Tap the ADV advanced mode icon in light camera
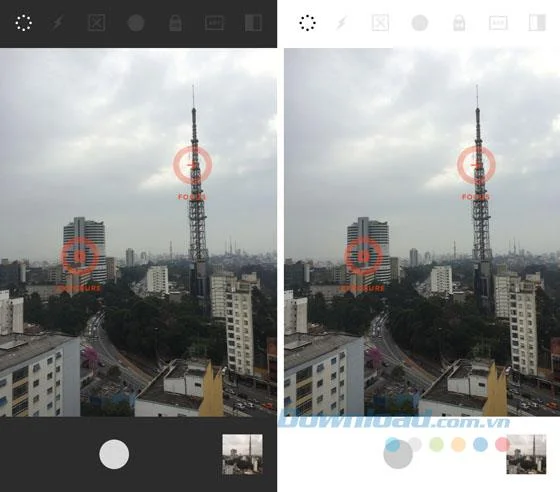Screen dimensions: 560x492 click(x=498, y=23)
